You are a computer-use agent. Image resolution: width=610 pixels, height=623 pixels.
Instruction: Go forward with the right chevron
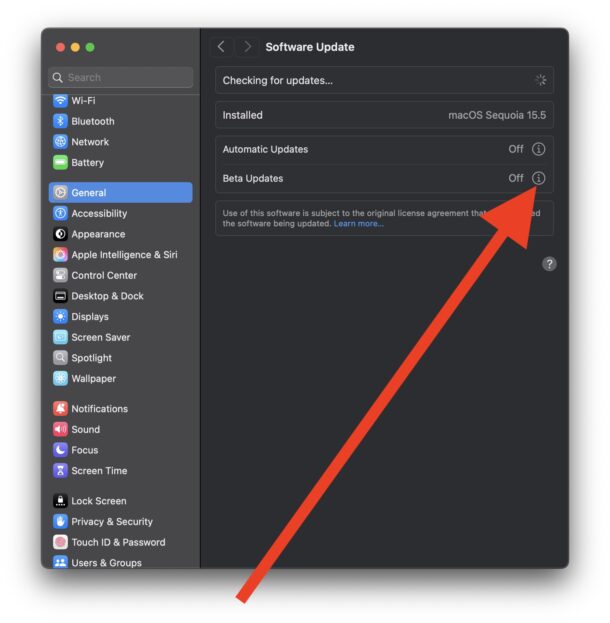tap(247, 47)
